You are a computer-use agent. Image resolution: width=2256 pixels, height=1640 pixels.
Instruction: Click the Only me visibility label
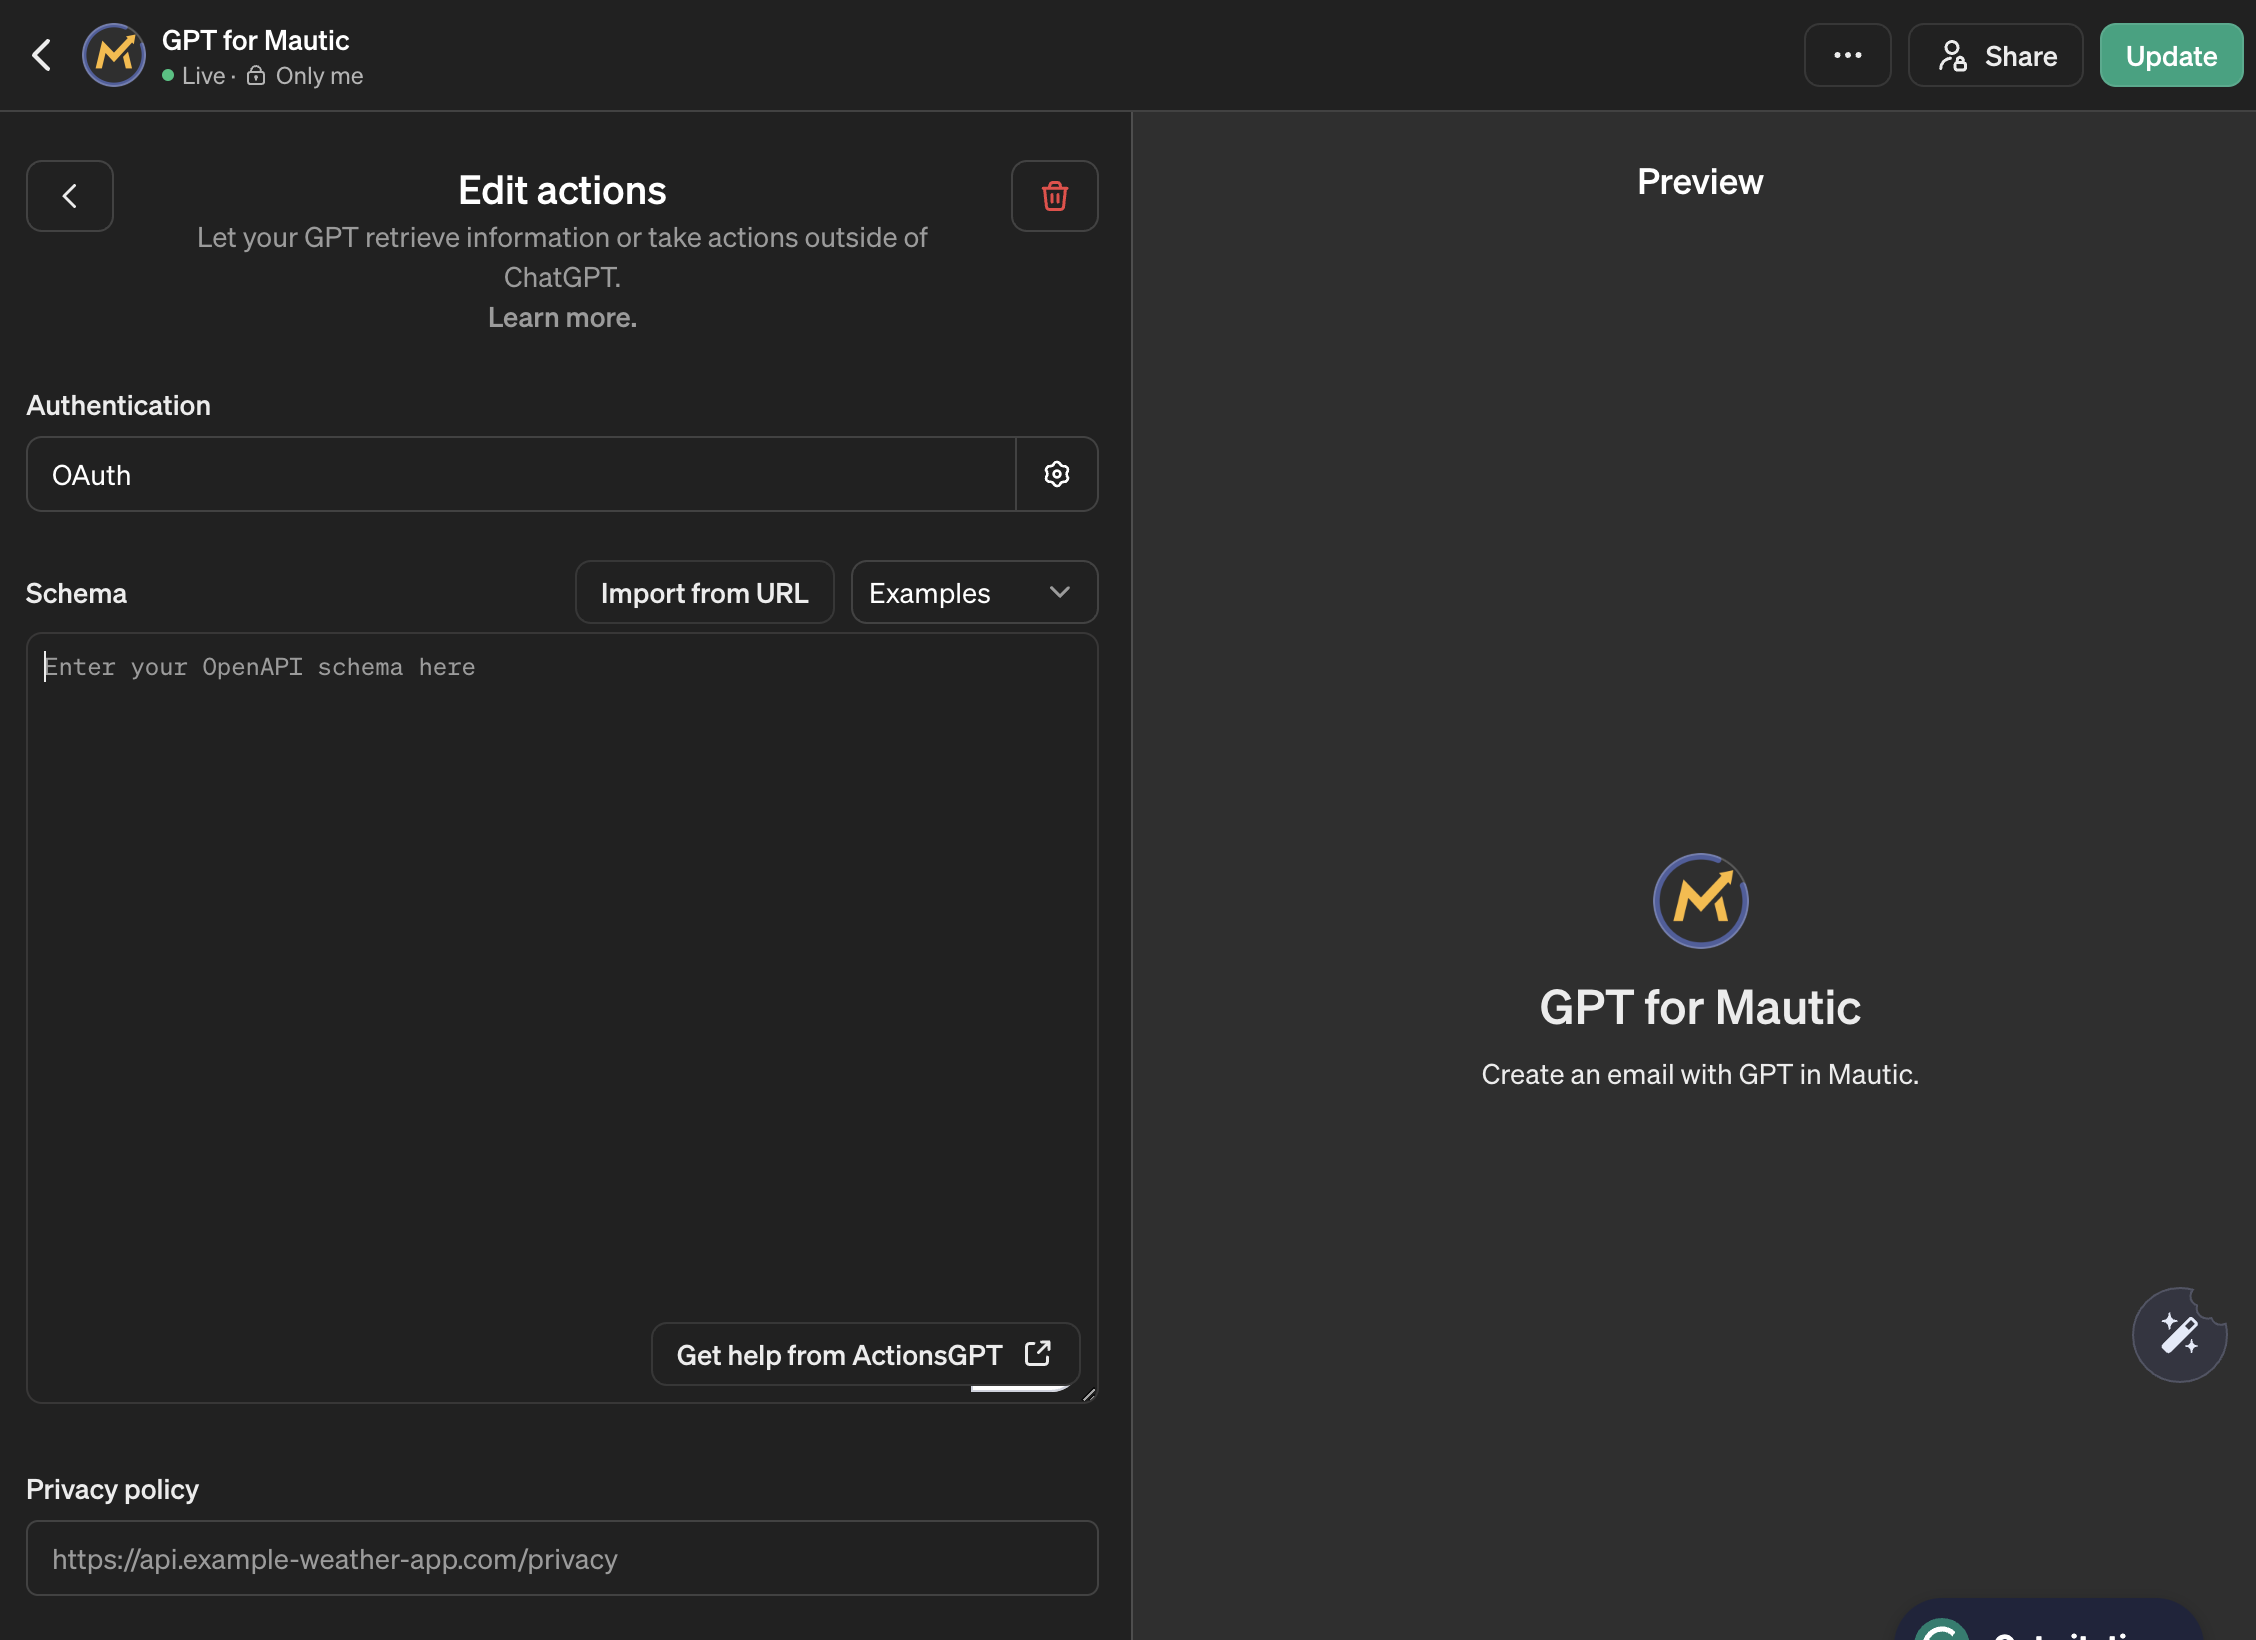[318, 76]
